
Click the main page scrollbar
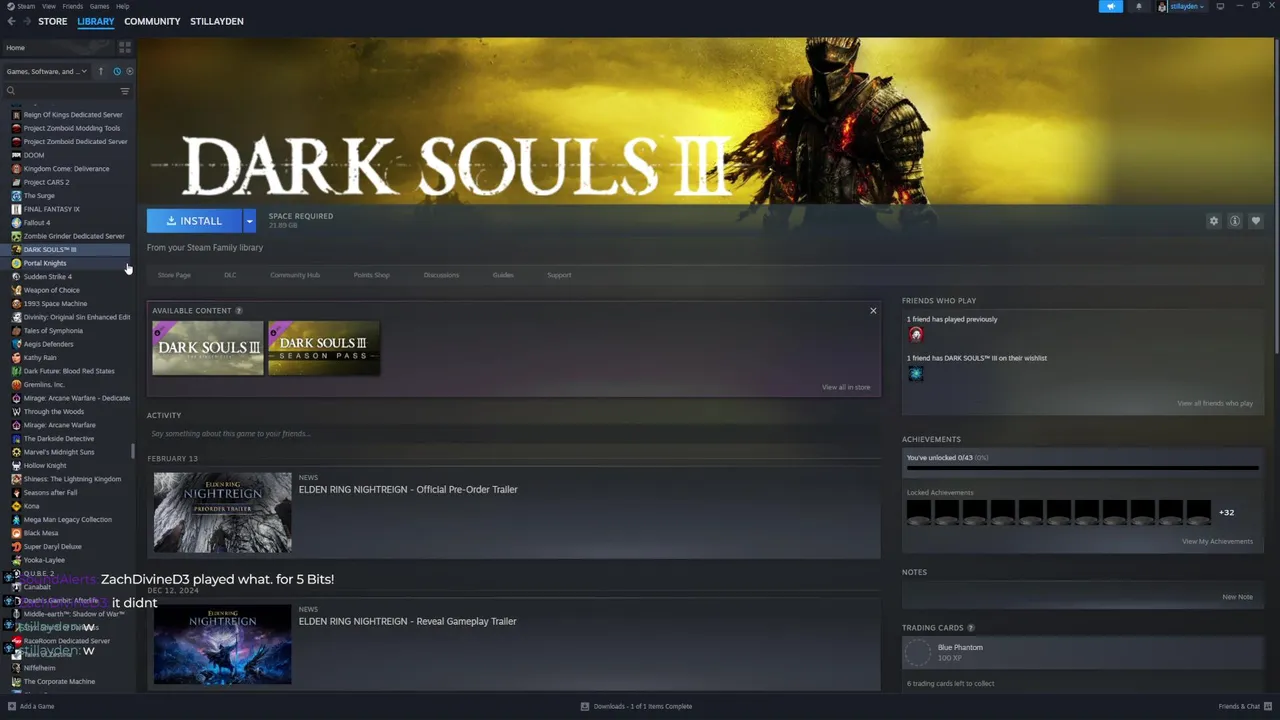point(1276,195)
